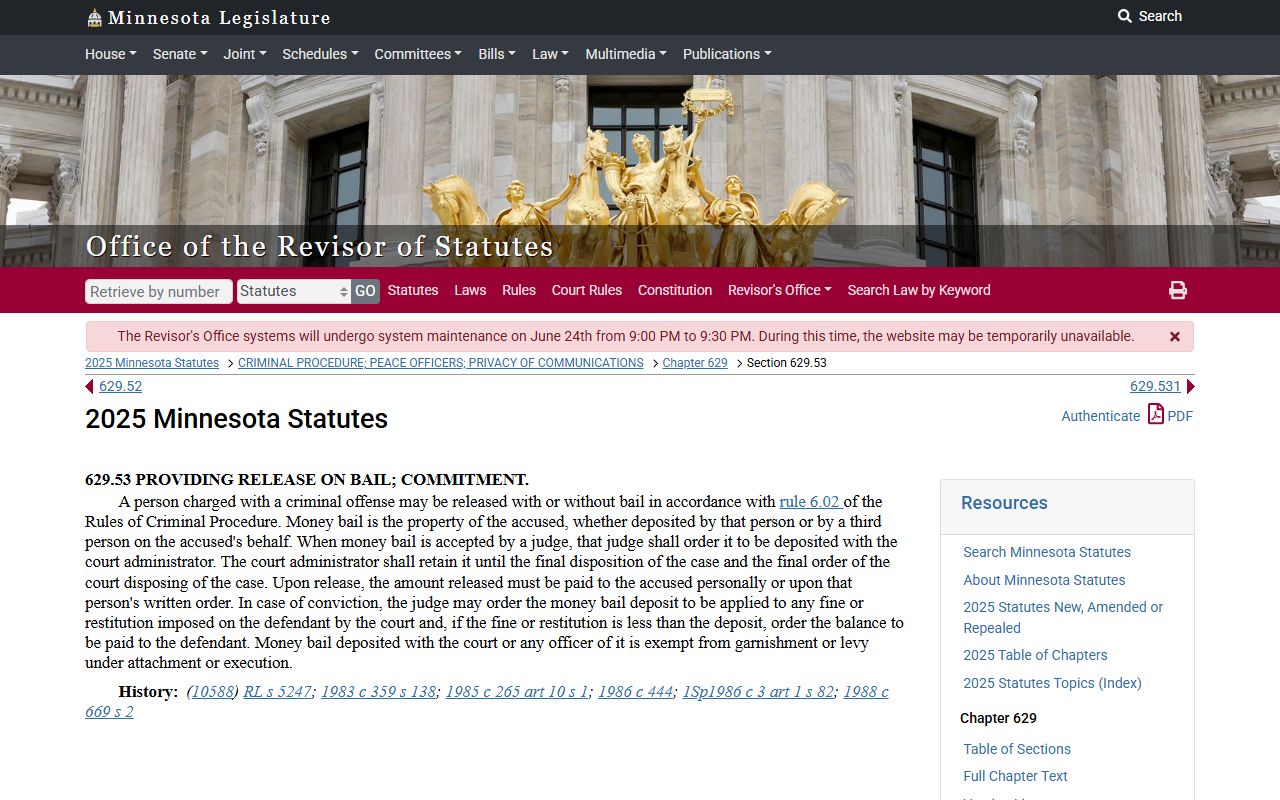The height and width of the screenshot is (800, 1280).
Task: Open Table of Sections for Chapter 629
Action: coord(1017,749)
